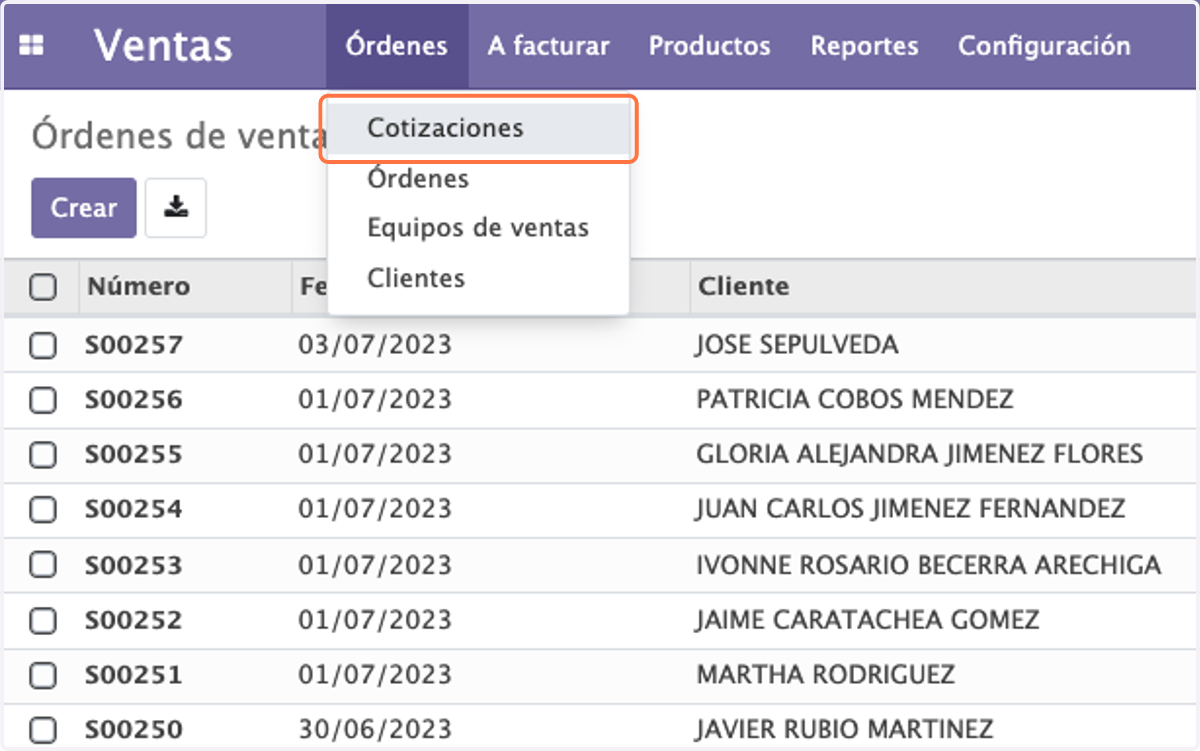The height and width of the screenshot is (751, 1200).
Task: Check the box for order S00252
Action: coord(43,620)
